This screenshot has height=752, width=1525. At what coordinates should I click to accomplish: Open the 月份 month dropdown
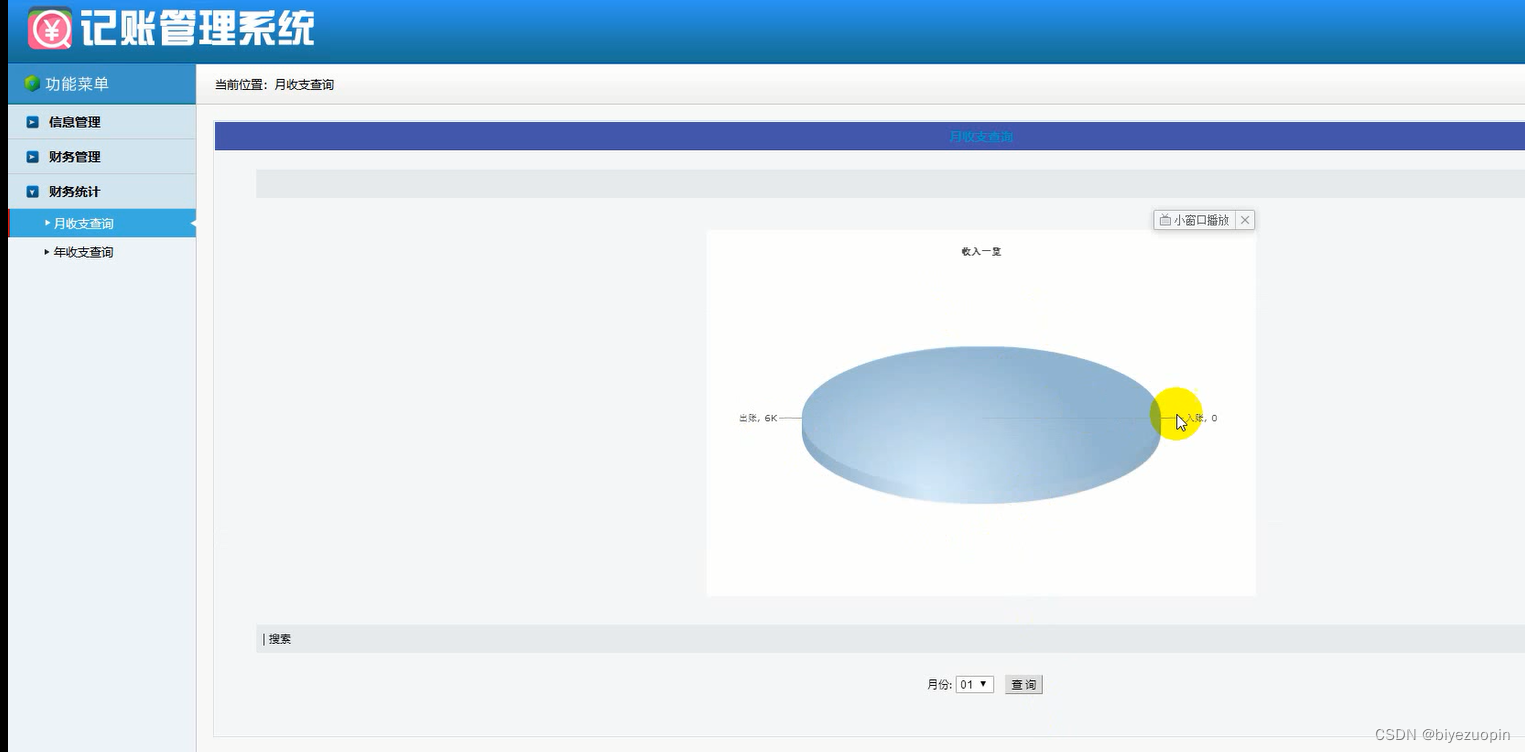pos(975,685)
